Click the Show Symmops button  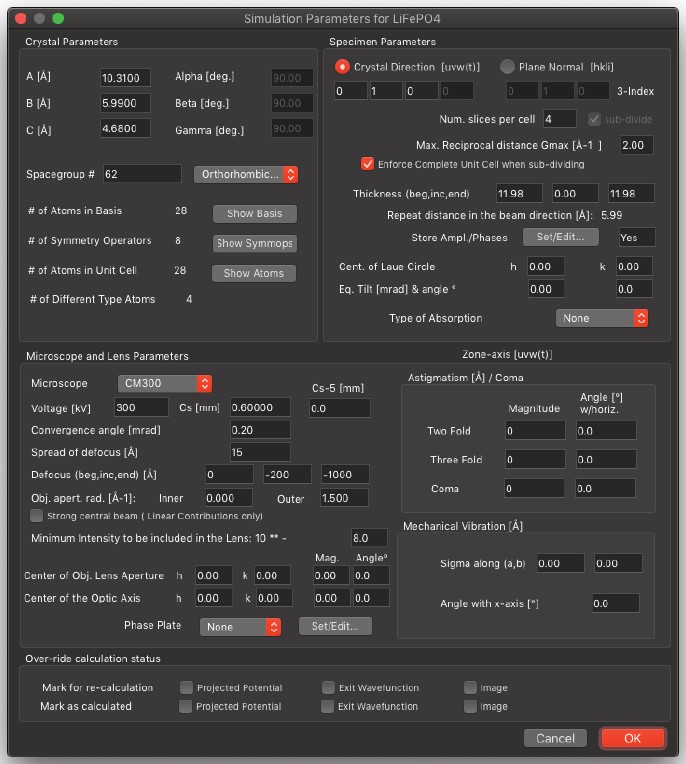pyautogui.click(x=256, y=243)
